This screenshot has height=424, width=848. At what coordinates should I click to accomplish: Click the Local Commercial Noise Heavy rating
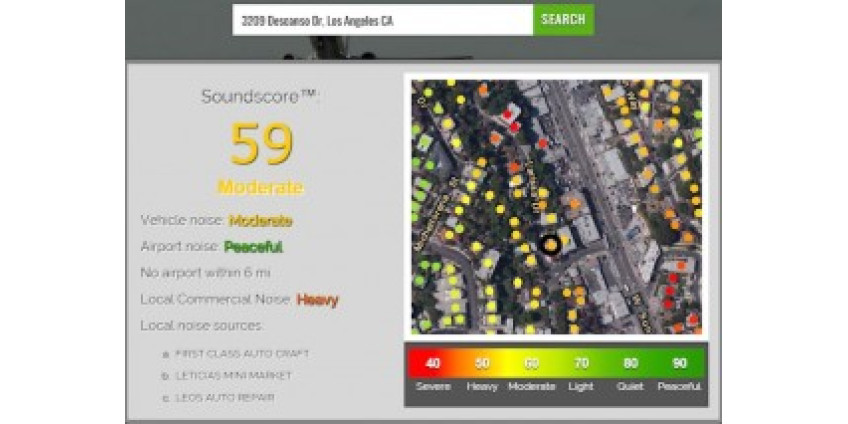coord(317,299)
